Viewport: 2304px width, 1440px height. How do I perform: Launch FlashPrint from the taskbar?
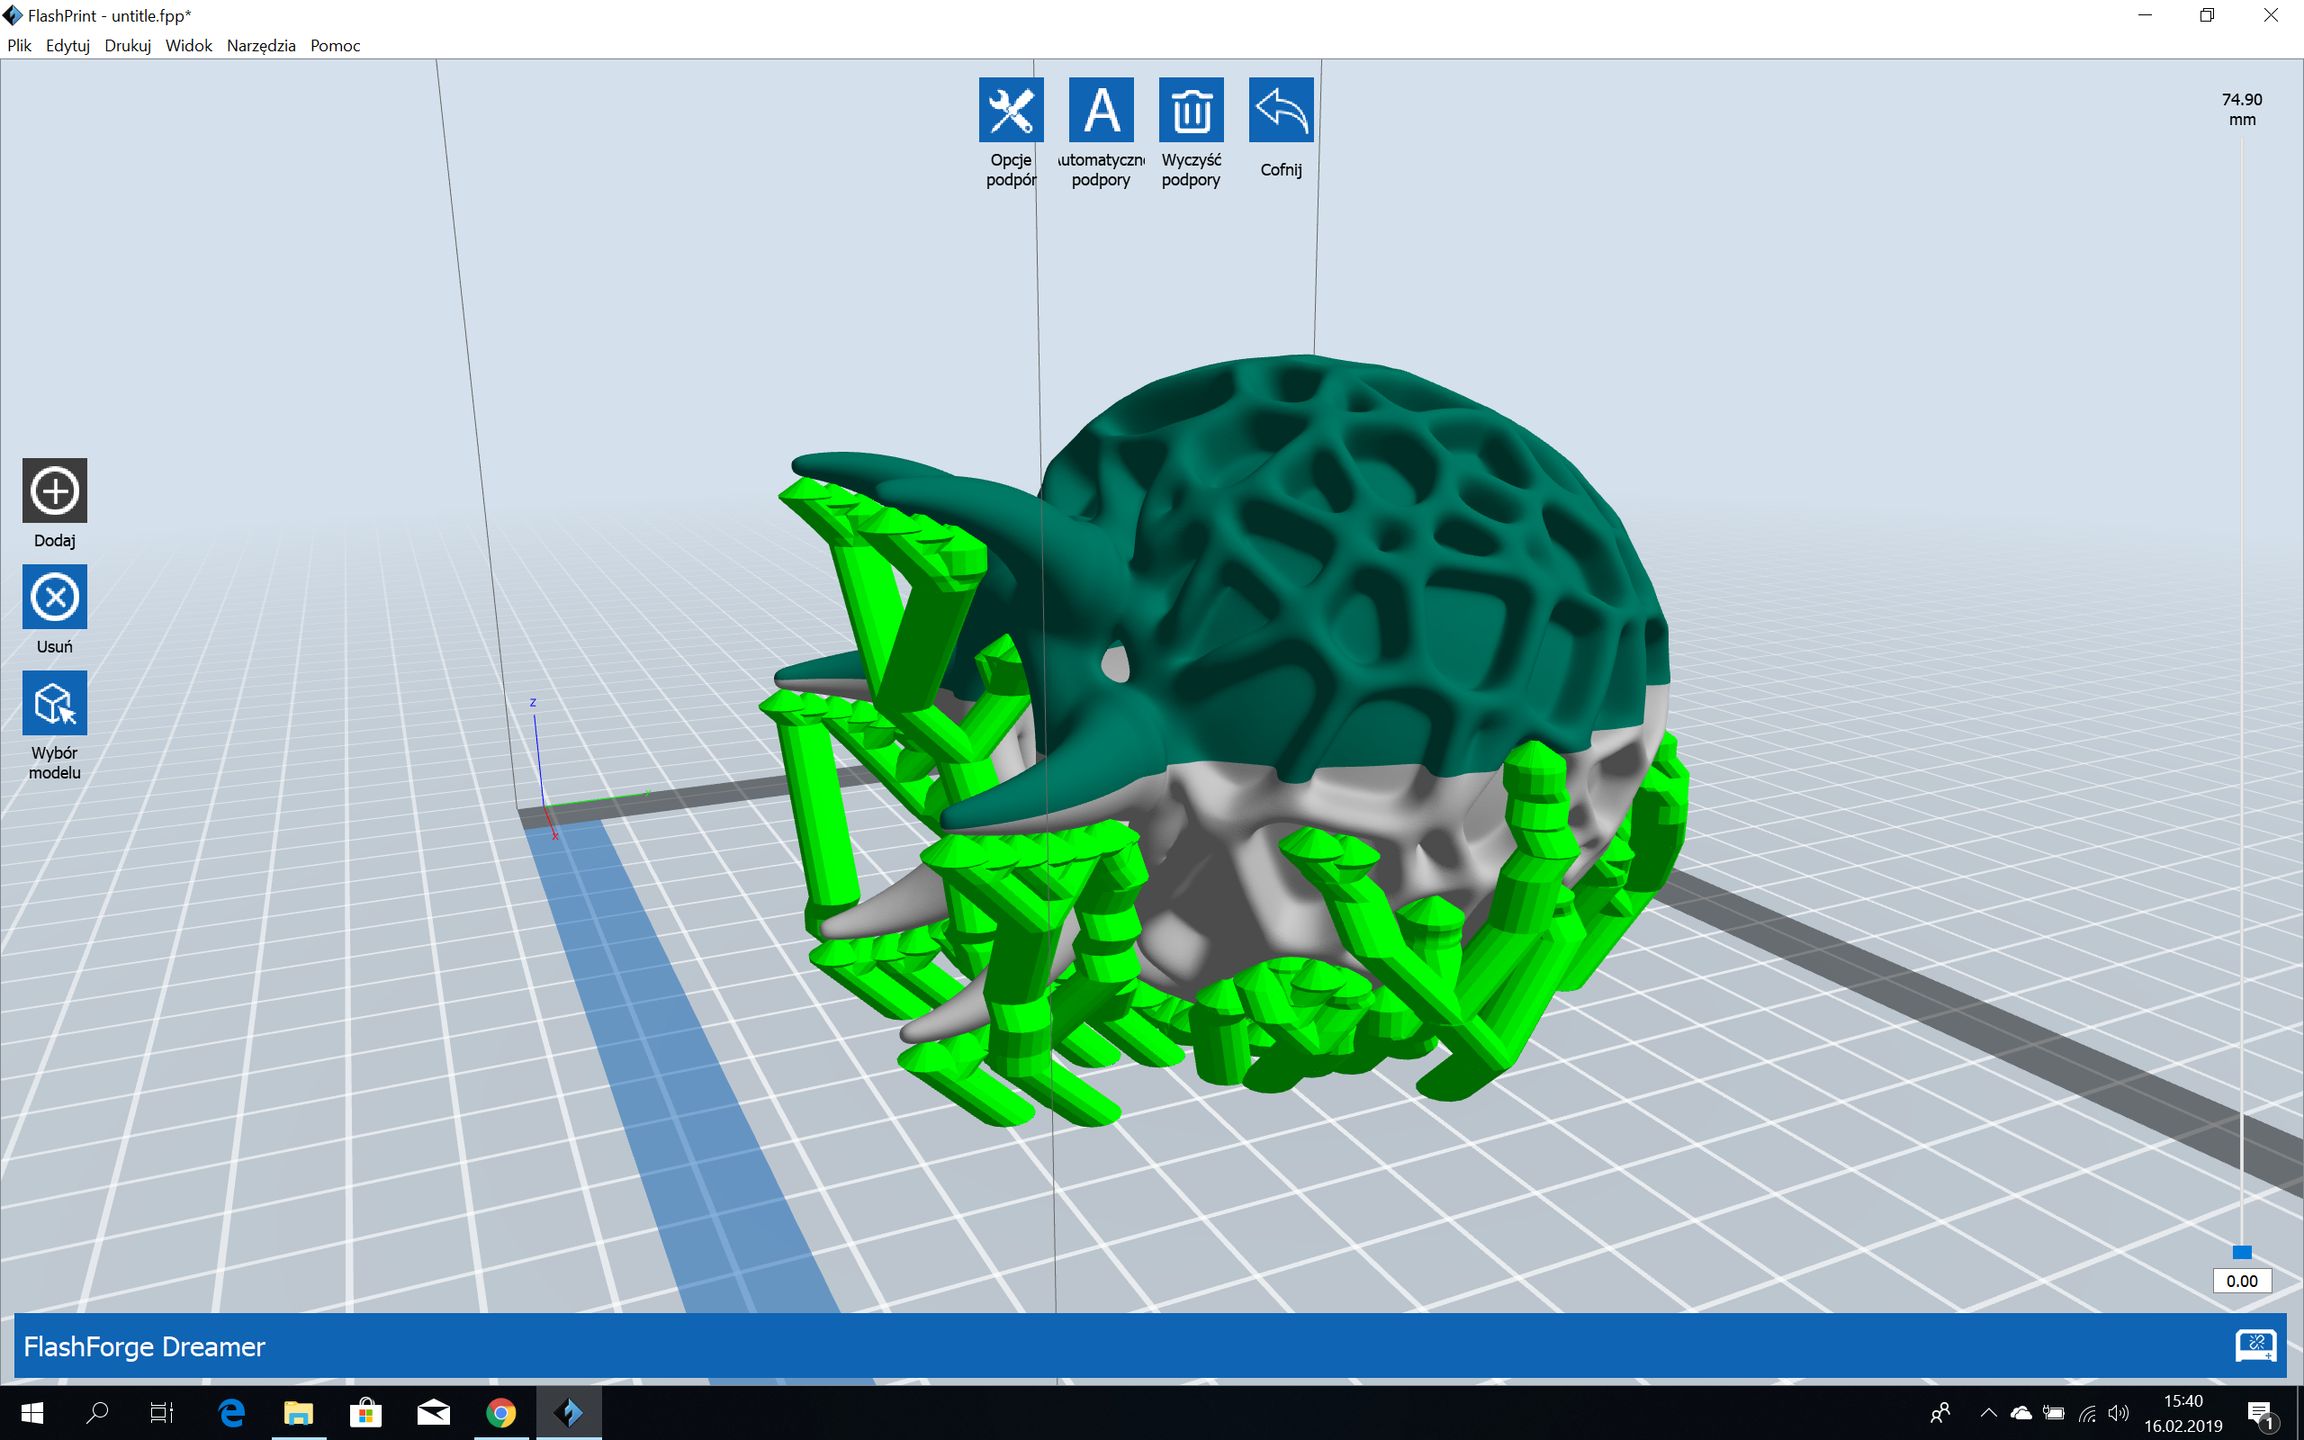tap(569, 1412)
